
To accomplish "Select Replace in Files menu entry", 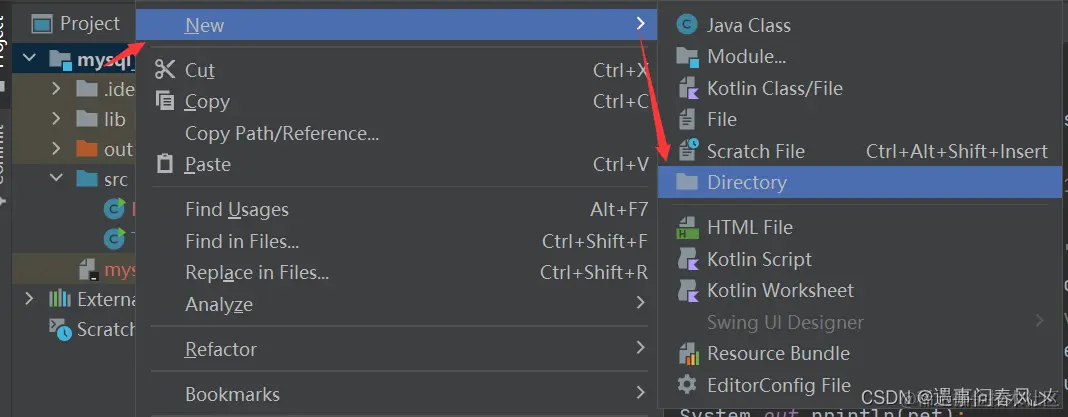I will click(x=396, y=273).
